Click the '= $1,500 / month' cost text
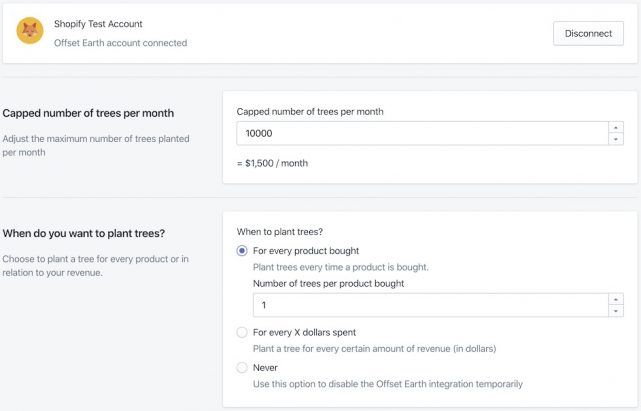641x411 pixels. 272,163
